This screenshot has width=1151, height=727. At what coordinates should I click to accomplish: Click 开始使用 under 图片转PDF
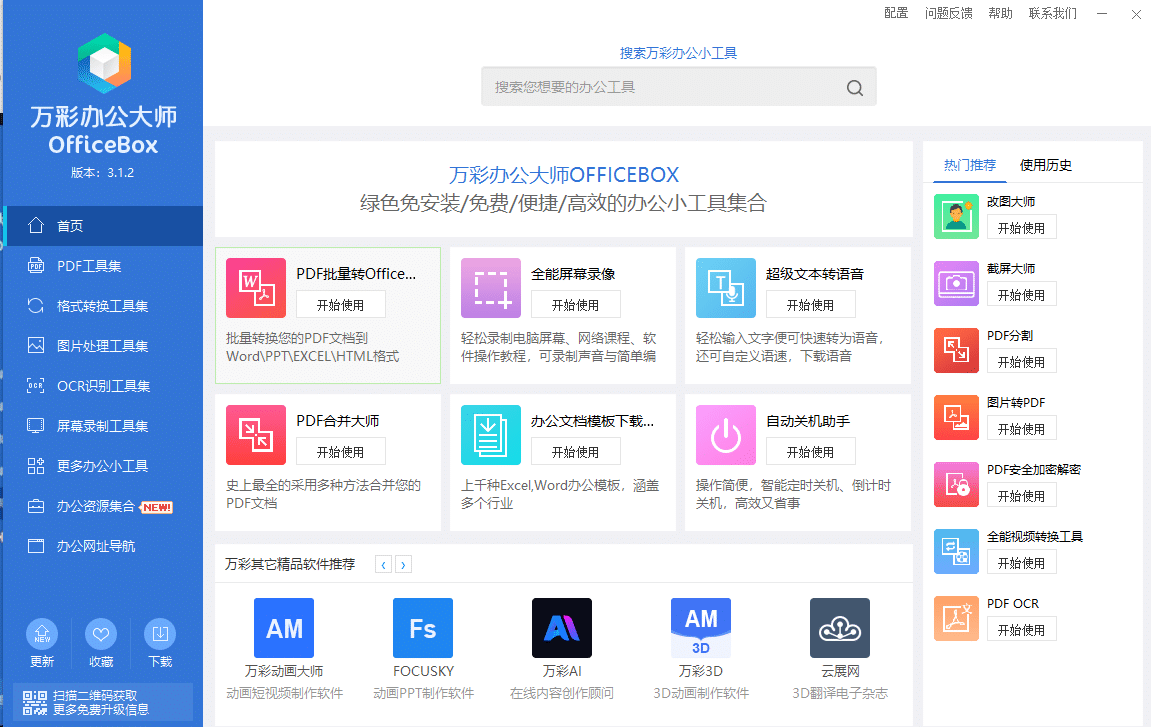click(x=1021, y=429)
